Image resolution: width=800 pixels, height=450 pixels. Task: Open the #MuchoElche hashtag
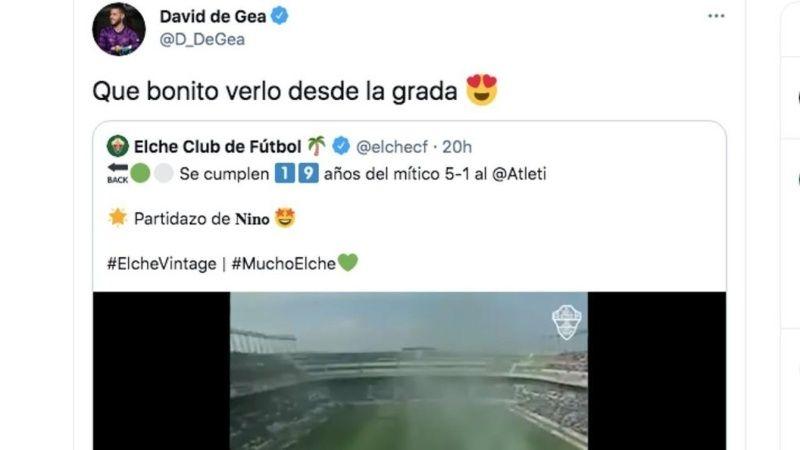click(x=284, y=264)
